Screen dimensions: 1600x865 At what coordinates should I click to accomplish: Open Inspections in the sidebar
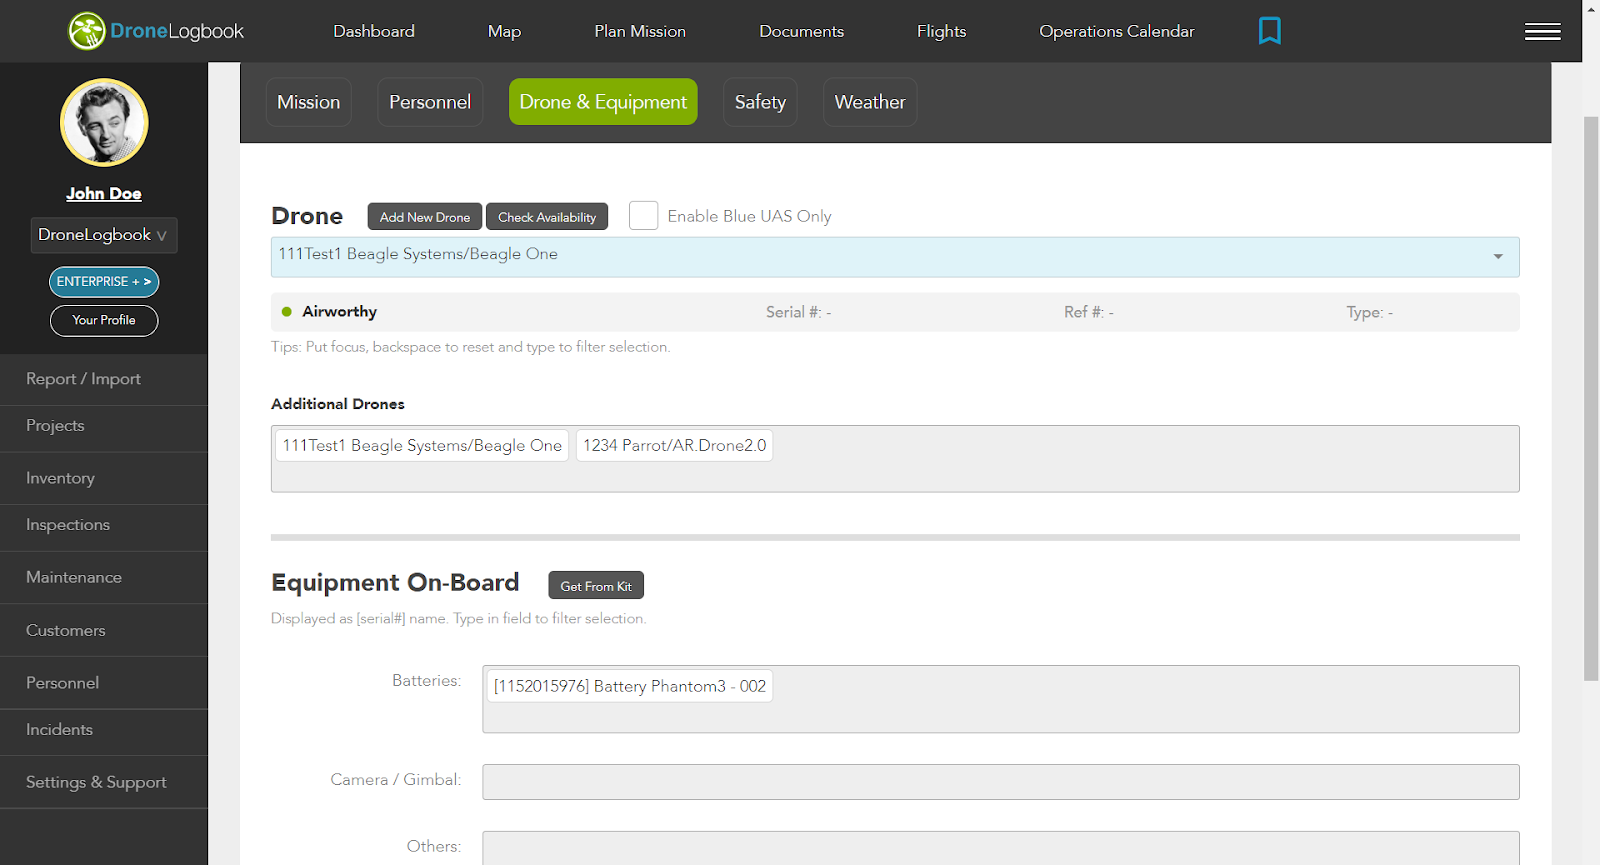[104, 525]
